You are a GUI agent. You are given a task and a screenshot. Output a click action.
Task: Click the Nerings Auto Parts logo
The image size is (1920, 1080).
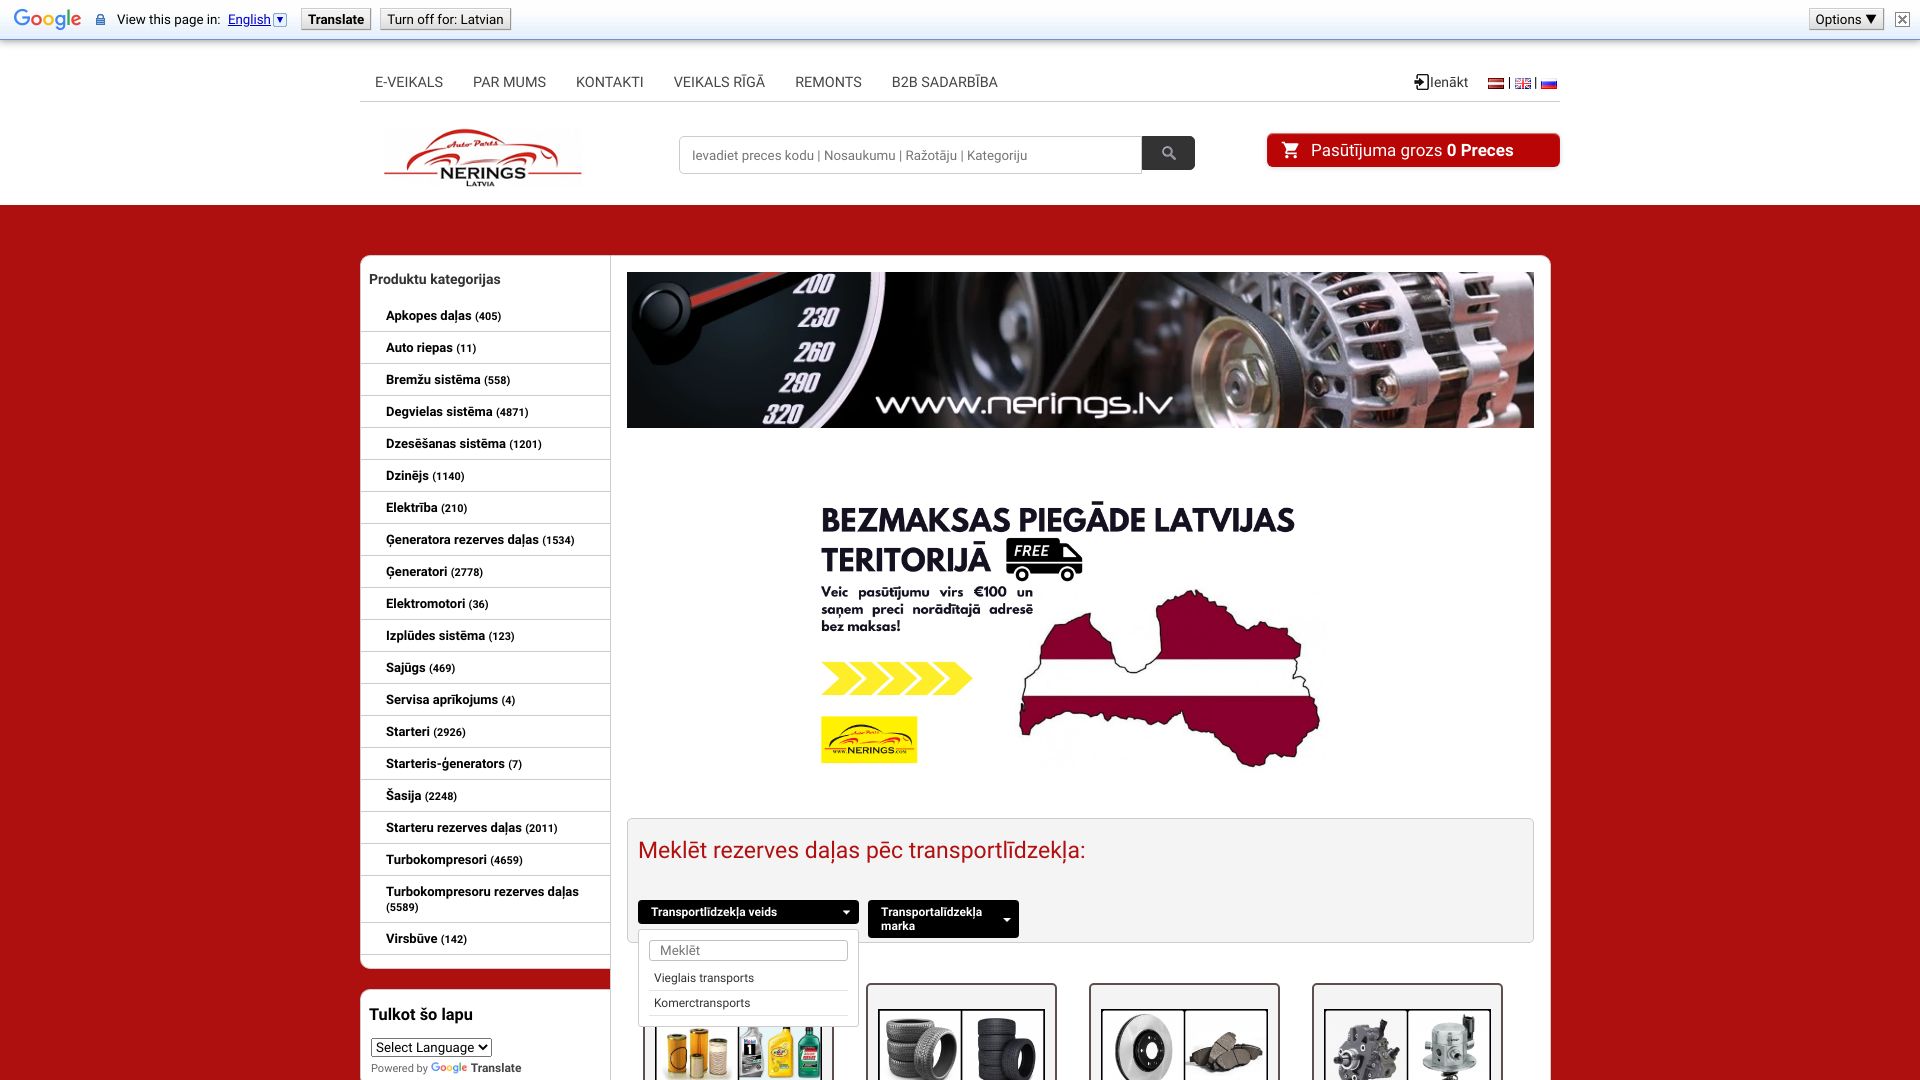pos(482,157)
